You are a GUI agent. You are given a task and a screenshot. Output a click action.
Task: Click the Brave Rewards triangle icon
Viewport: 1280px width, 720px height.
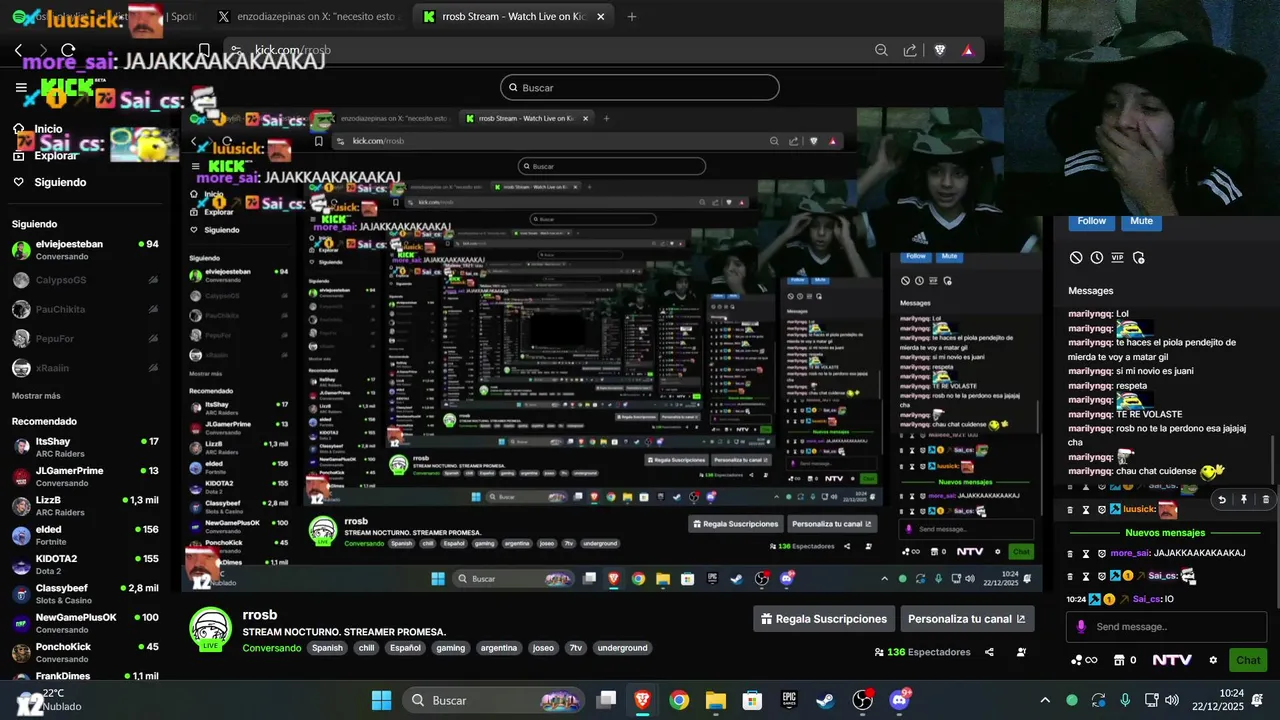click(x=968, y=50)
